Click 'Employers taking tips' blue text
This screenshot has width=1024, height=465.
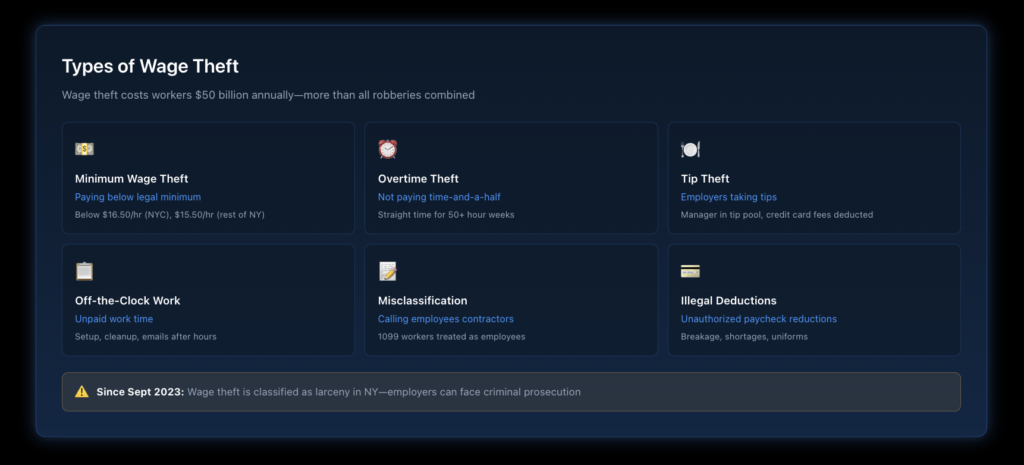click(728, 197)
